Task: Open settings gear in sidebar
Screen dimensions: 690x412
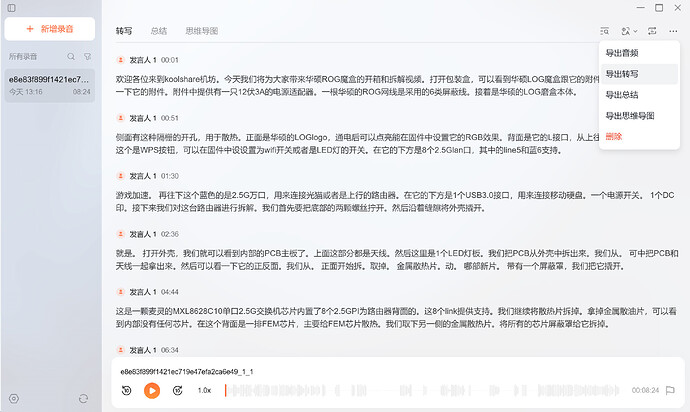Action: pos(14,398)
